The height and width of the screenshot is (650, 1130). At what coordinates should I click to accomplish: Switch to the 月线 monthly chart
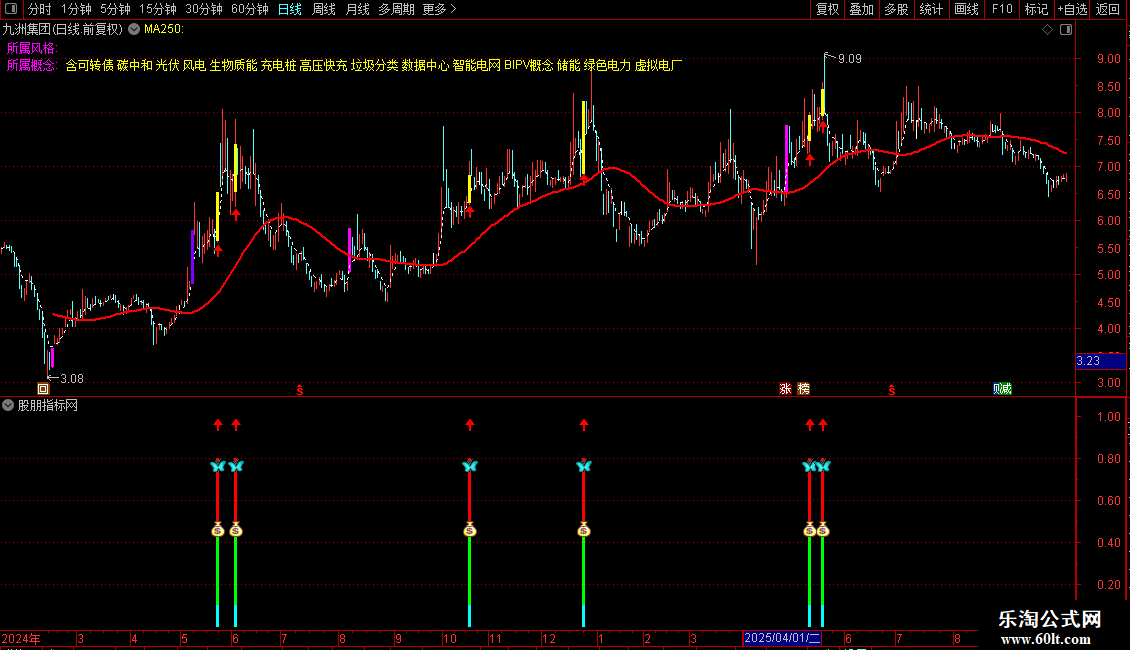click(x=357, y=9)
